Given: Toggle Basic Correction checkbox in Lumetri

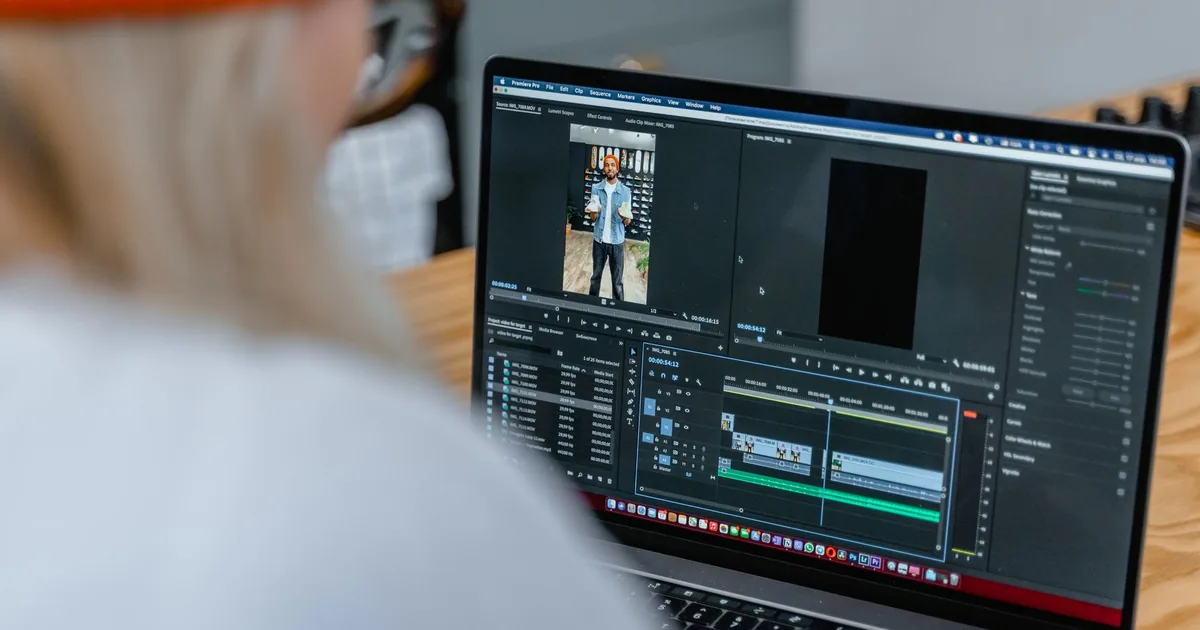Looking at the screenshot, I should (1151, 226).
